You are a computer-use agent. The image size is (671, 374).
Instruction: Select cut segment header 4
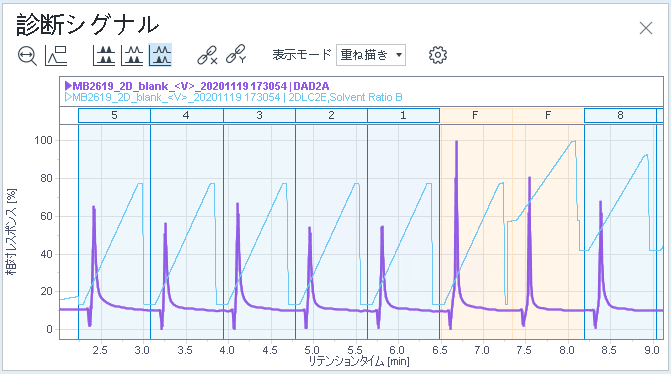click(x=187, y=116)
